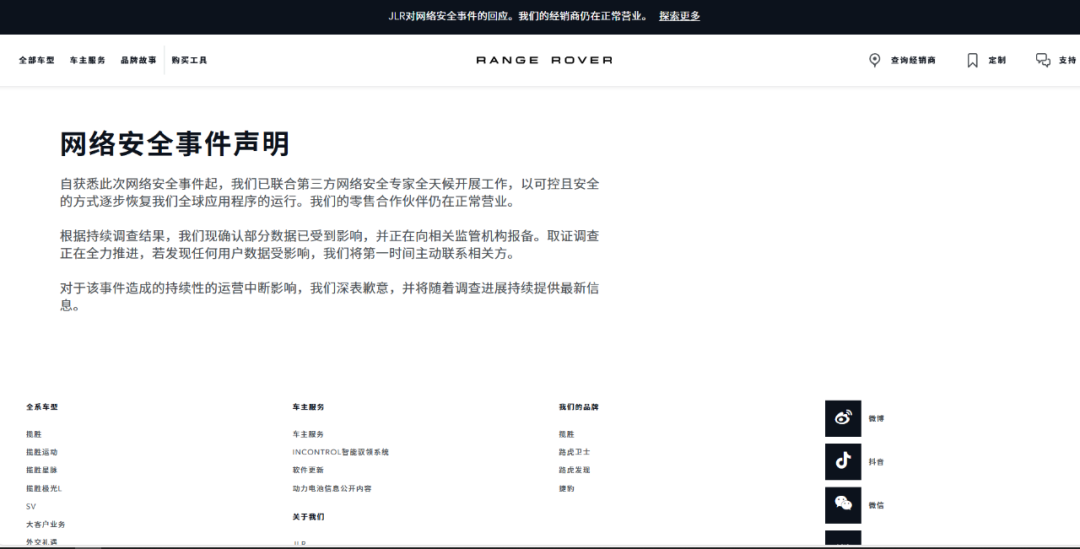Open the Douyin social icon tile
Screen dimensions: 1080x549
(x=843, y=462)
